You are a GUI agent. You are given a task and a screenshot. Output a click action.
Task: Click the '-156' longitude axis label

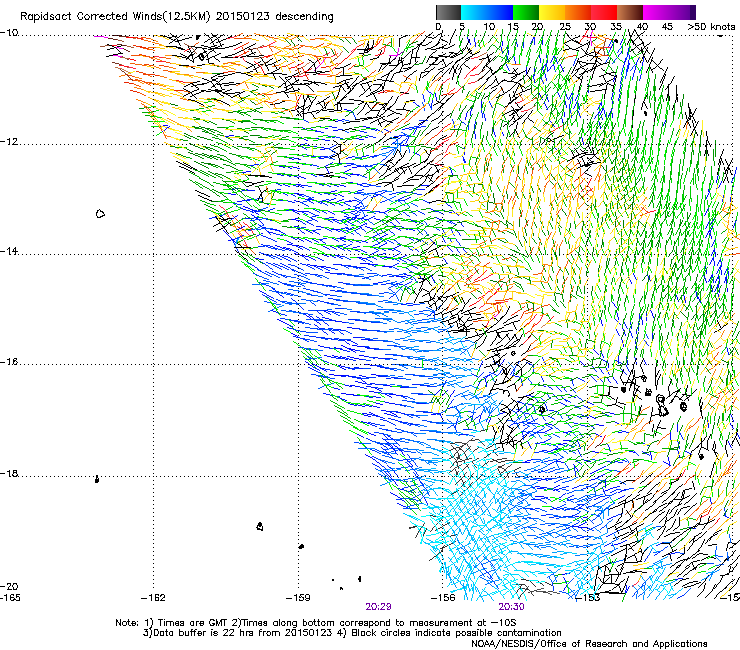pyautogui.click(x=443, y=598)
